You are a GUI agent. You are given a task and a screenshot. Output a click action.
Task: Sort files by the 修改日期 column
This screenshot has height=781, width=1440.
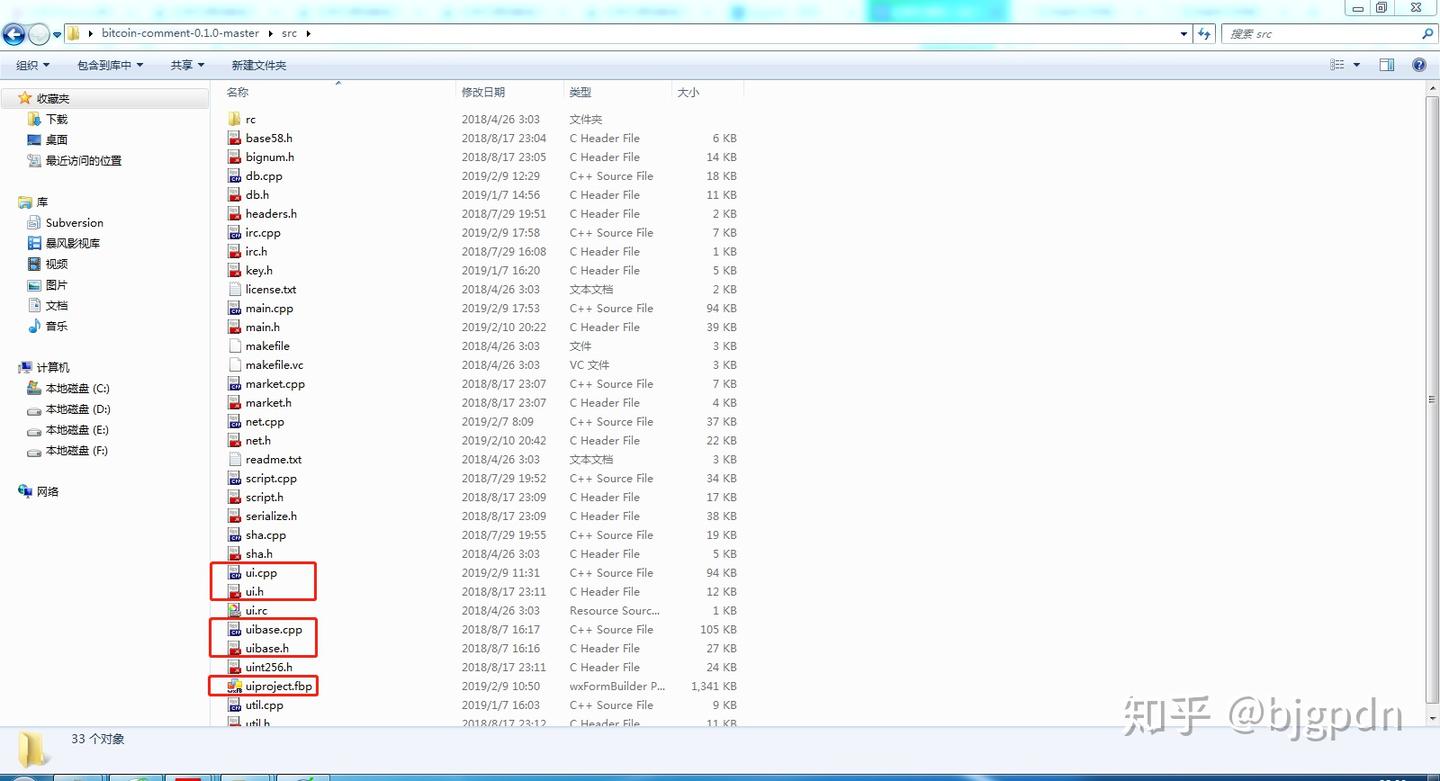coord(509,92)
